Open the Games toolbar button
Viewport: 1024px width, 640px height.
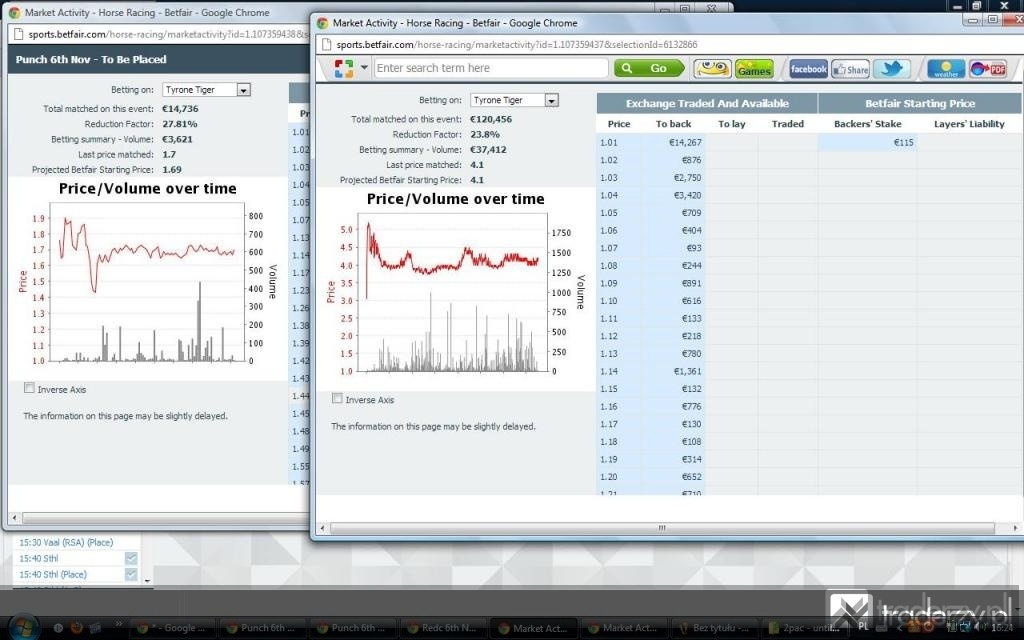click(x=754, y=69)
